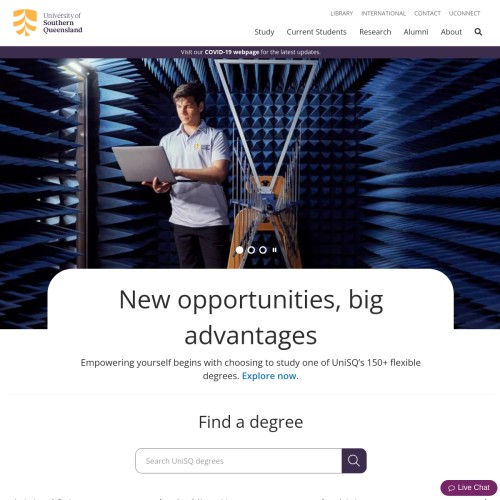This screenshot has width=500, height=500.
Task: Open the Study menu
Action: coord(264,32)
